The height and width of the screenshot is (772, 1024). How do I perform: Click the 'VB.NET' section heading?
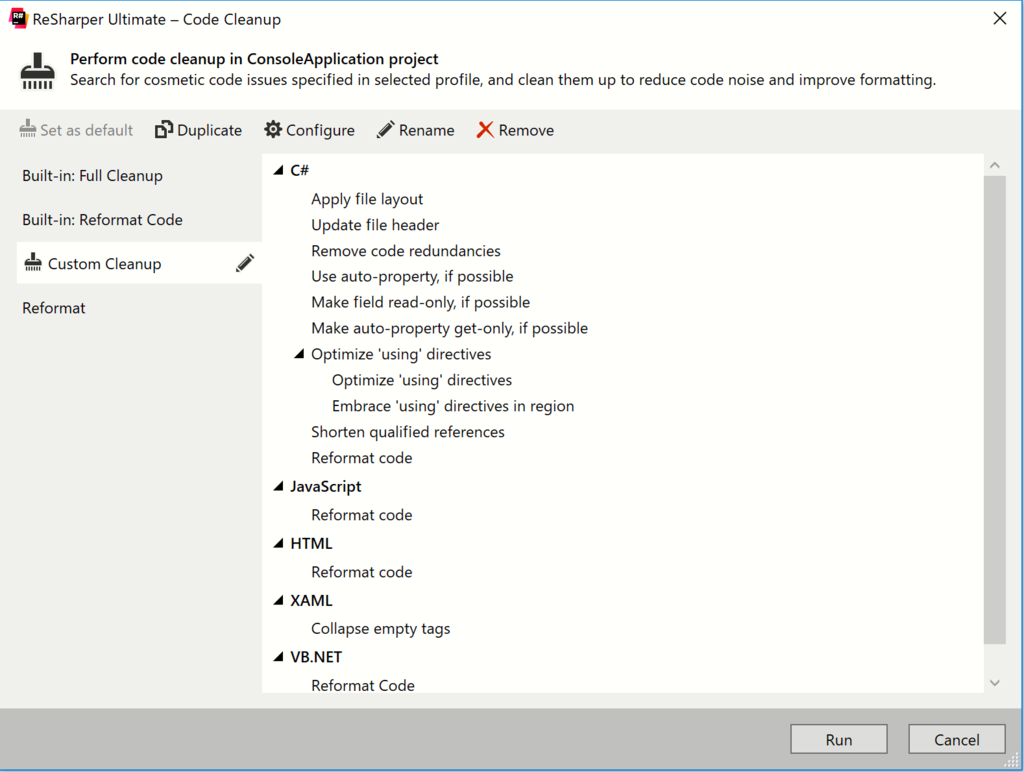click(x=316, y=657)
